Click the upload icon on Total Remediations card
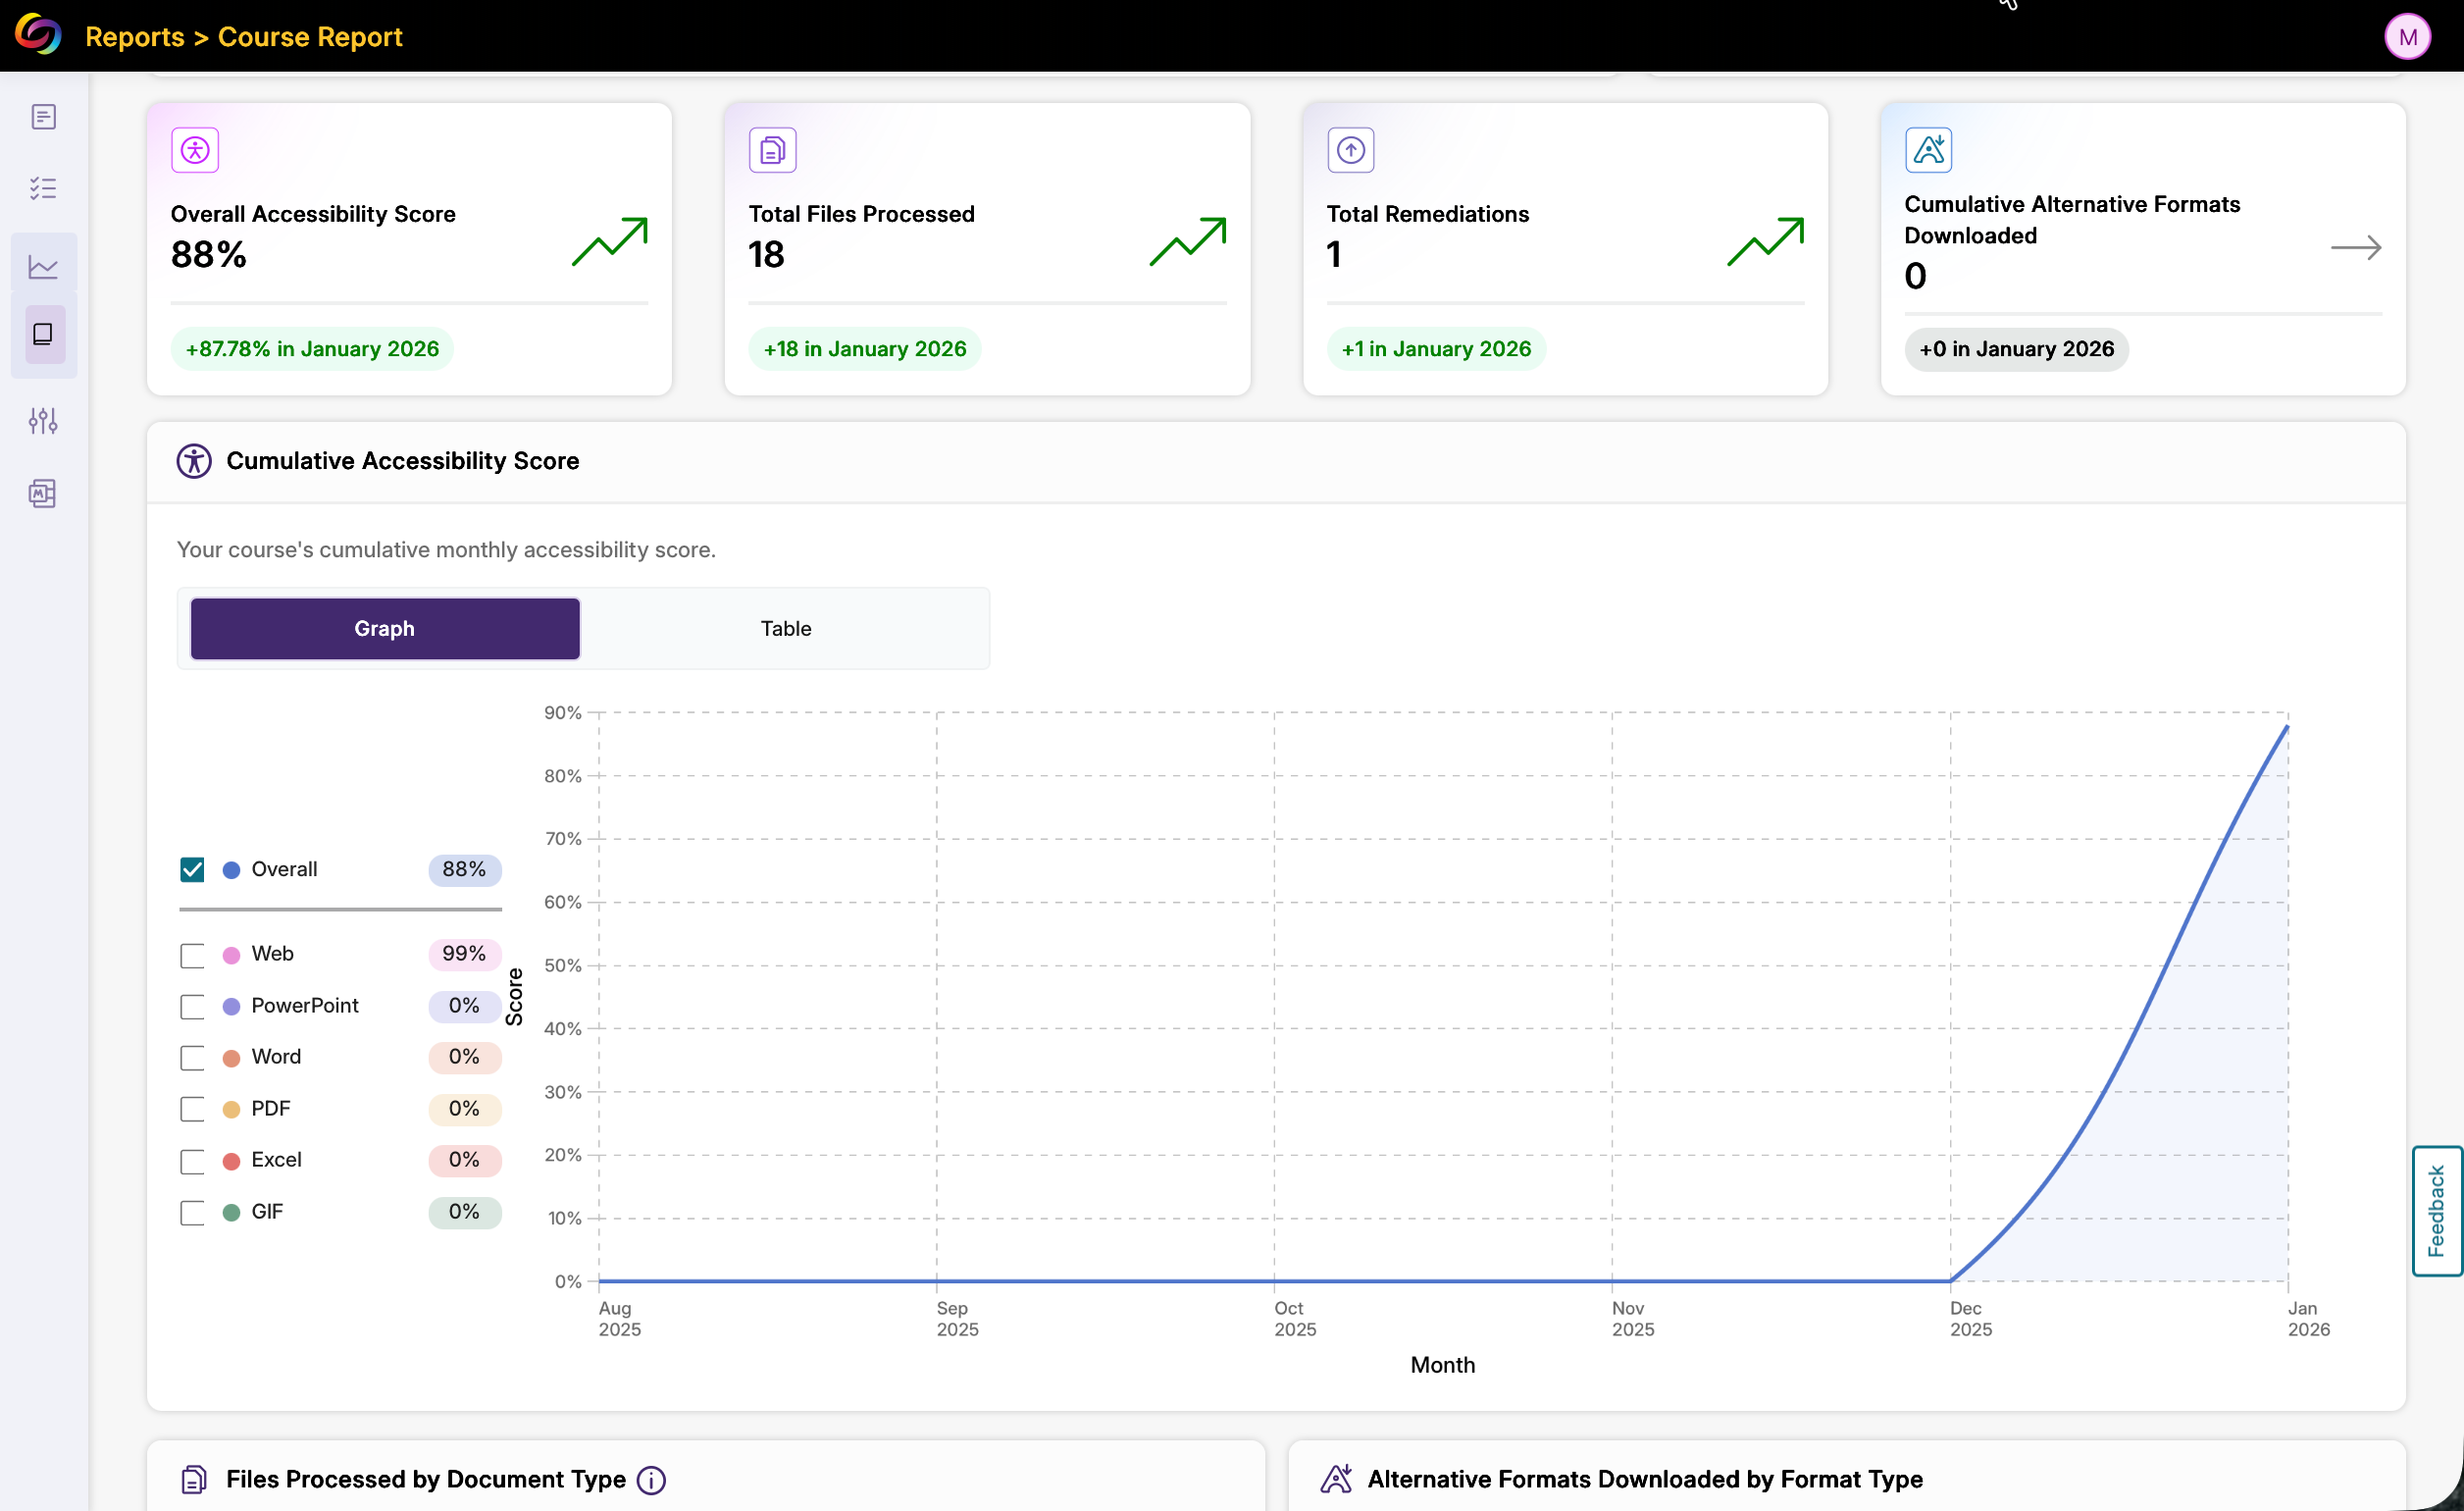2464x1511 pixels. (x=1350, y=149)
